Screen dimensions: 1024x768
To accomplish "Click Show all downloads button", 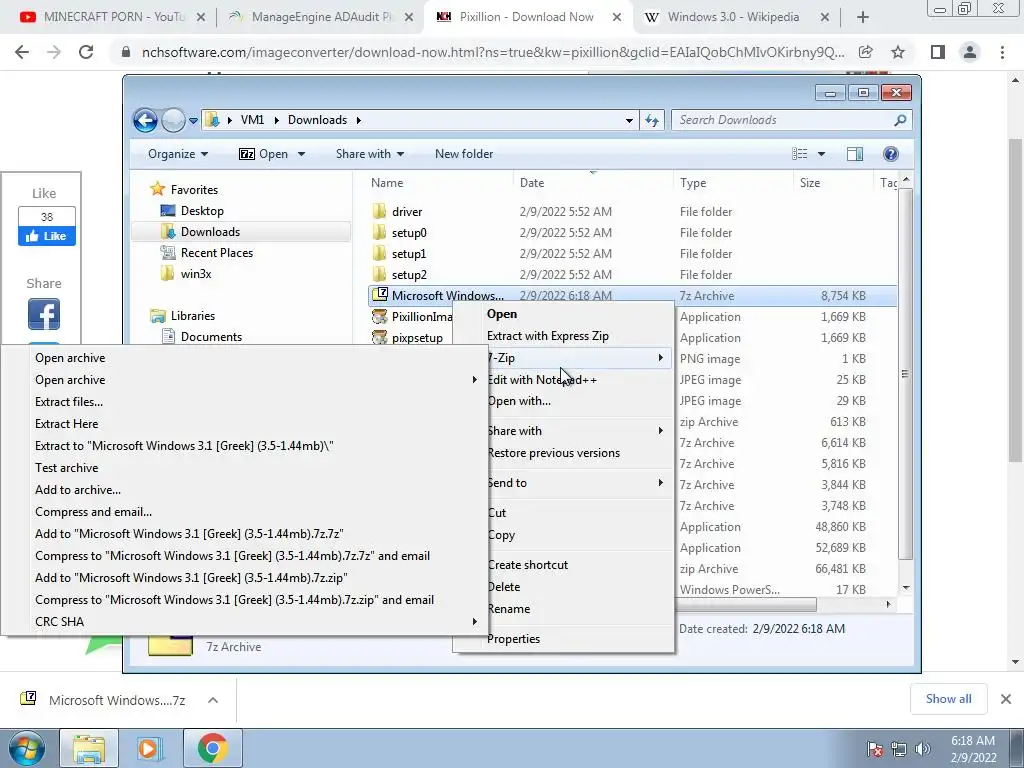I will point(948,699).
